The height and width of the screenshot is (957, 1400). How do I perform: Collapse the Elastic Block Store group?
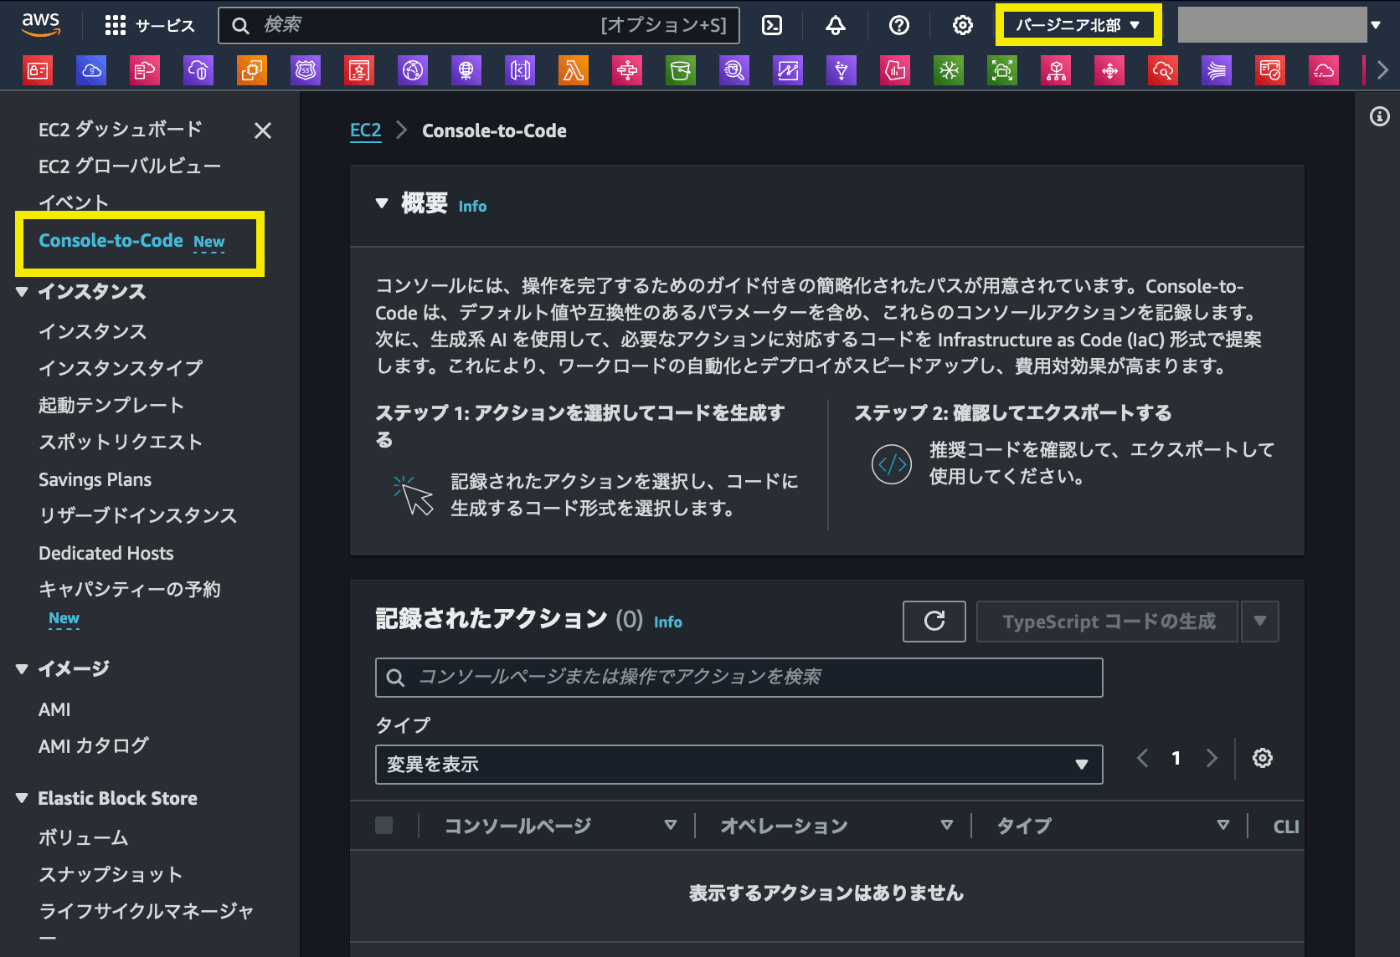coord(22,798)
